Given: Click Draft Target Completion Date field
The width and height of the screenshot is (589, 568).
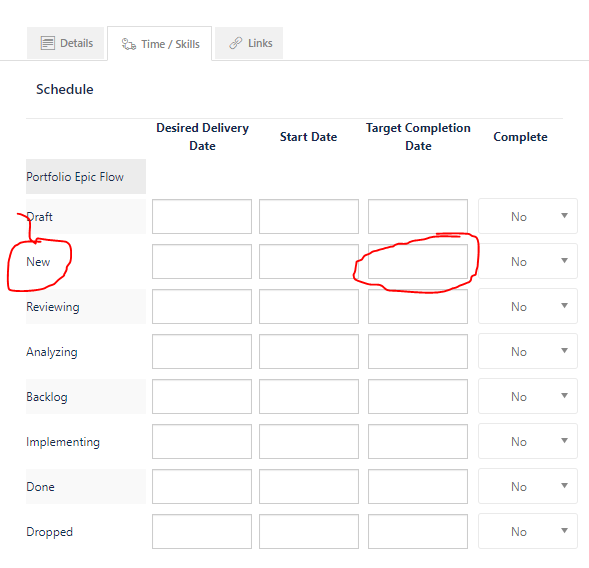Looking at the screenshot, I should [x=418, y=216].
